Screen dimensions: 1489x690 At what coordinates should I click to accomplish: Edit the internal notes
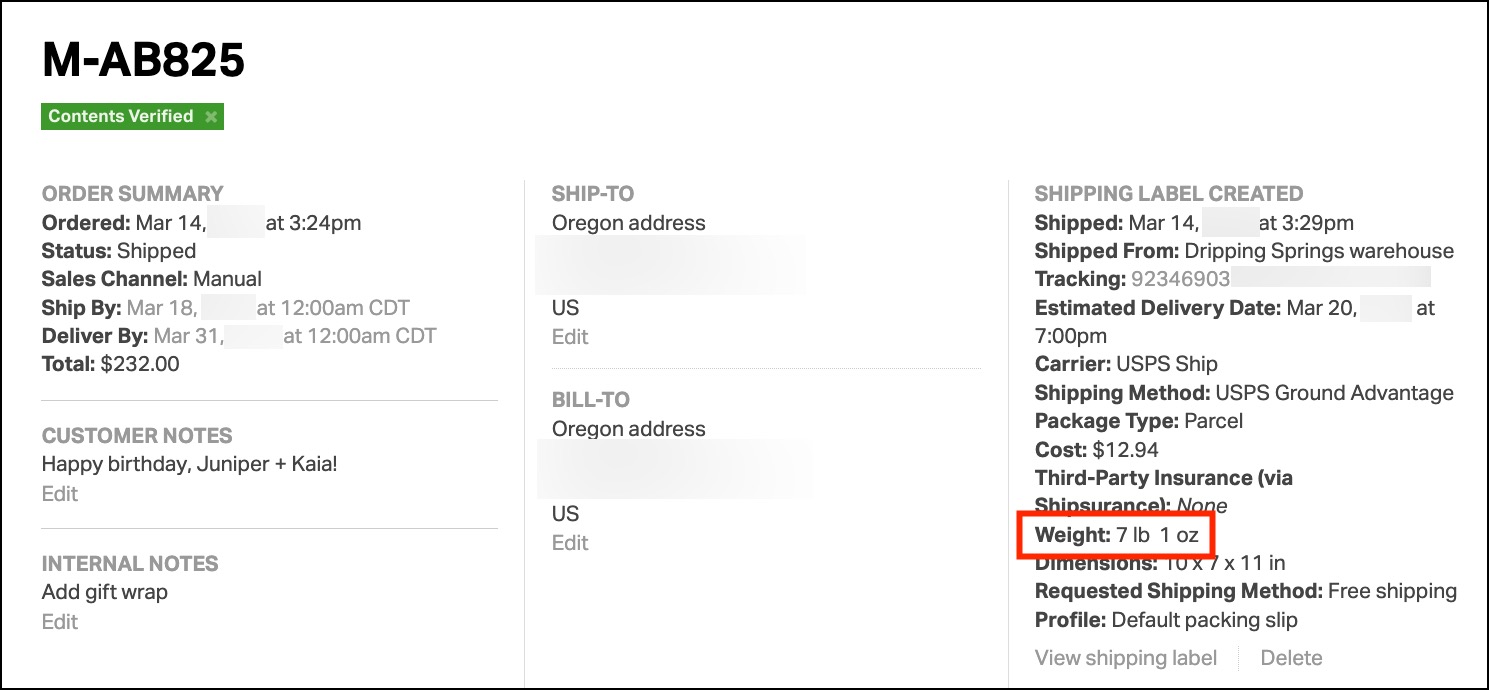(60, 621)
